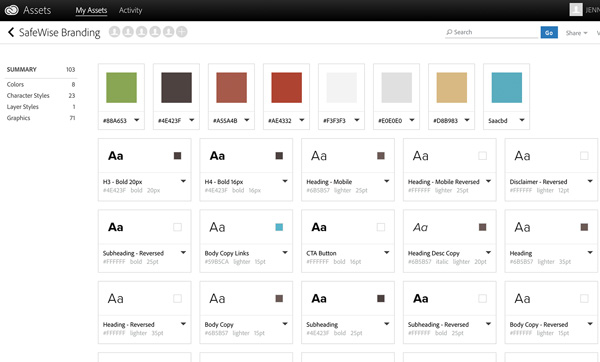The width and height of the screenshot is (600, 362).
Task: Open the dropdown arrow for color #88A653
Action: (x=137, y=120)
